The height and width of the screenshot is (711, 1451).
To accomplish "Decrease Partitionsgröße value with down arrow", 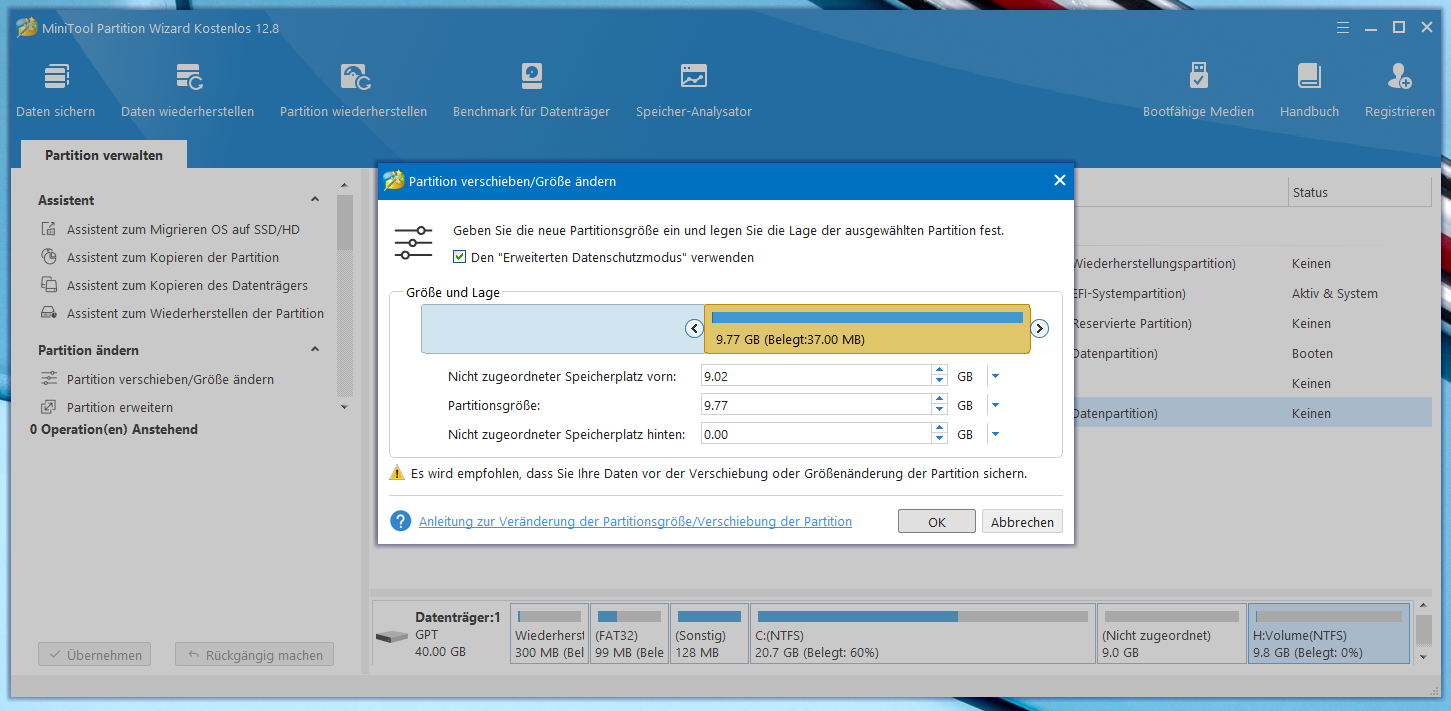I will (939, 411).
